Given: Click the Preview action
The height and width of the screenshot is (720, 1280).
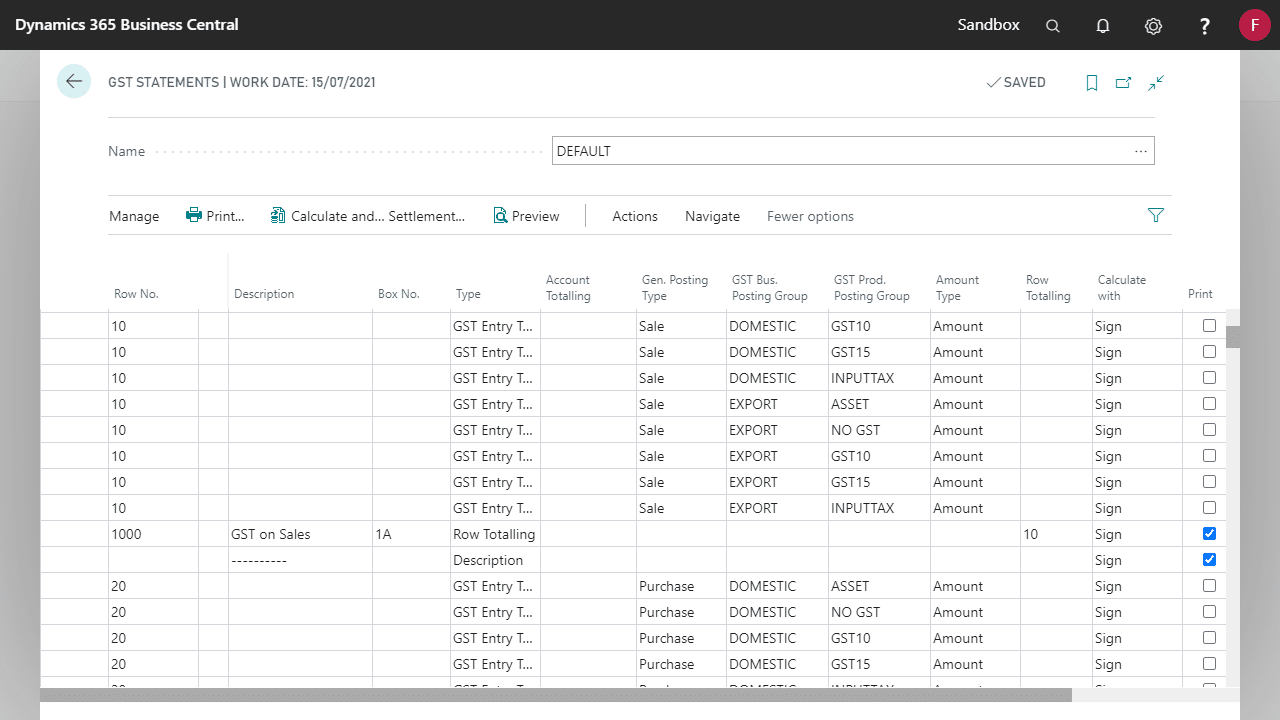Looking at the screenshot, I should [526, 216].
